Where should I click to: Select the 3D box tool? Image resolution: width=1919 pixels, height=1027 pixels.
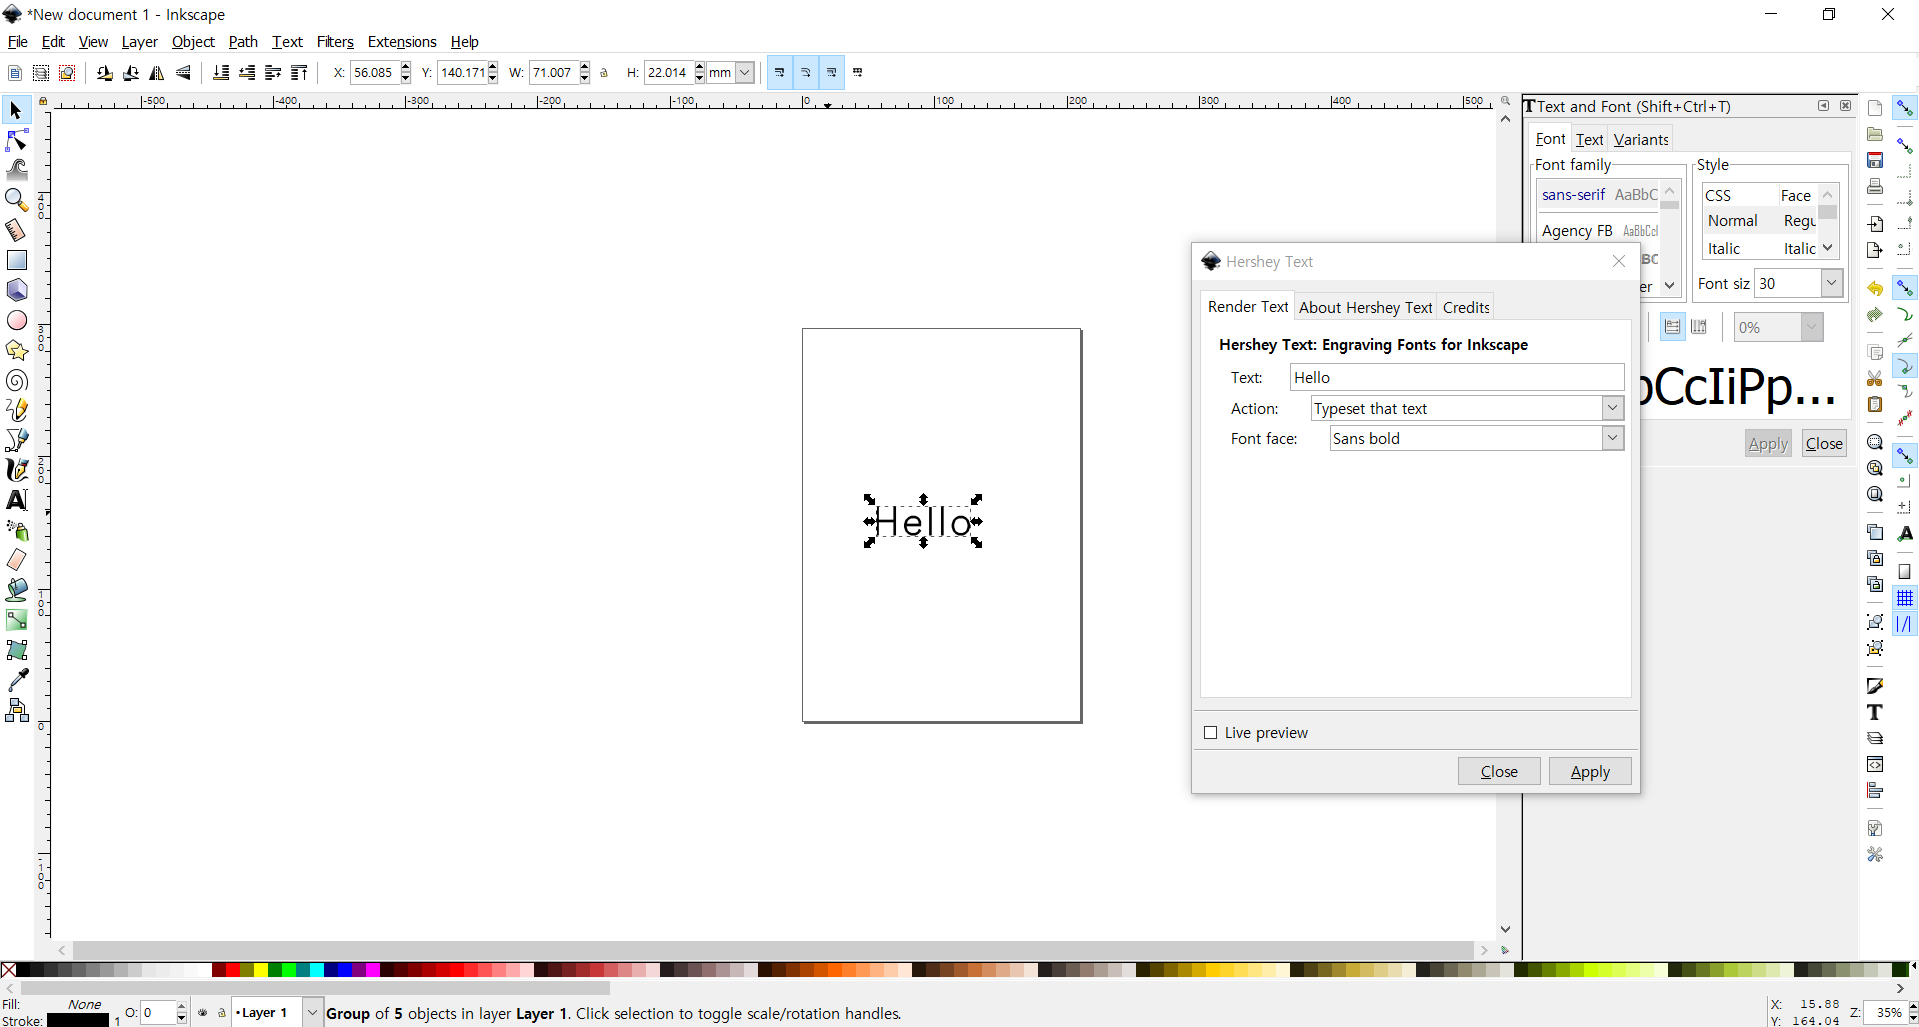pyautogui.click(x=16, y=290)
